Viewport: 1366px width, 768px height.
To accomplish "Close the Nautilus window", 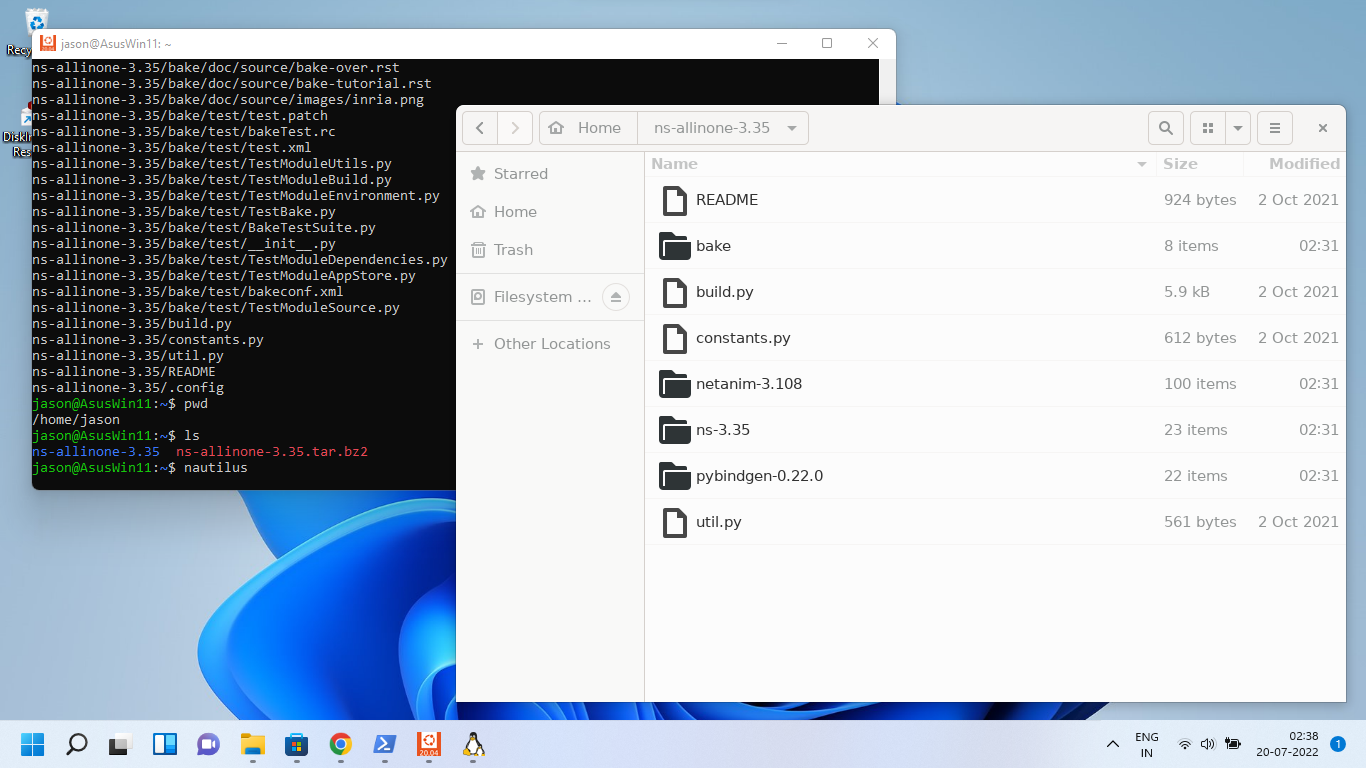I will click(1322, 128).
